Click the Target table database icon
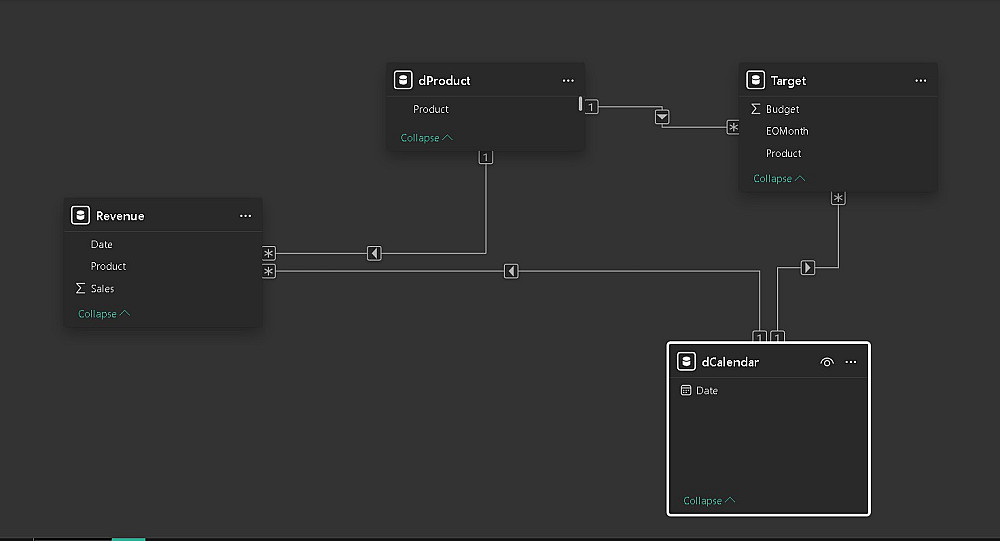This screenshot has height=541, width=1000. [x=756, y=80]
